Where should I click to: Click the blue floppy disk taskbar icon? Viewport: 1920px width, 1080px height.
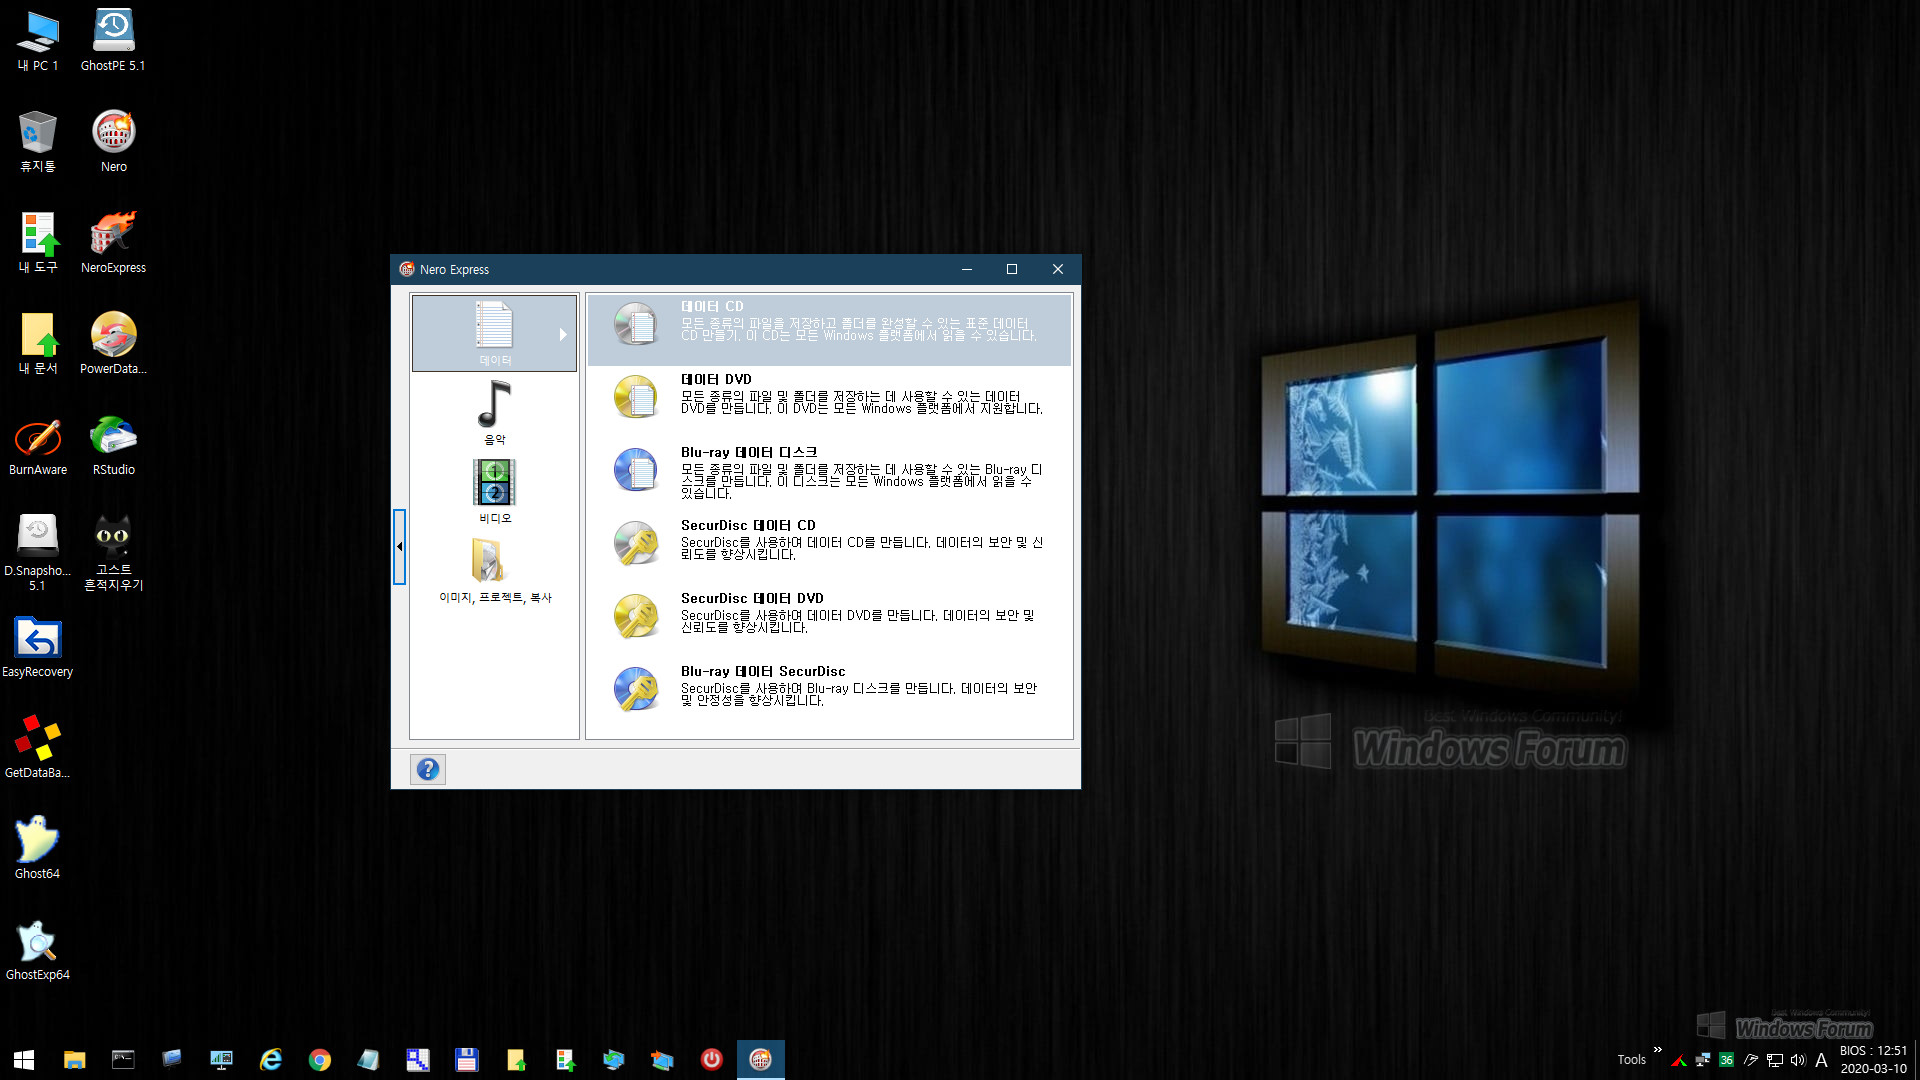[x=466, y=1060]
